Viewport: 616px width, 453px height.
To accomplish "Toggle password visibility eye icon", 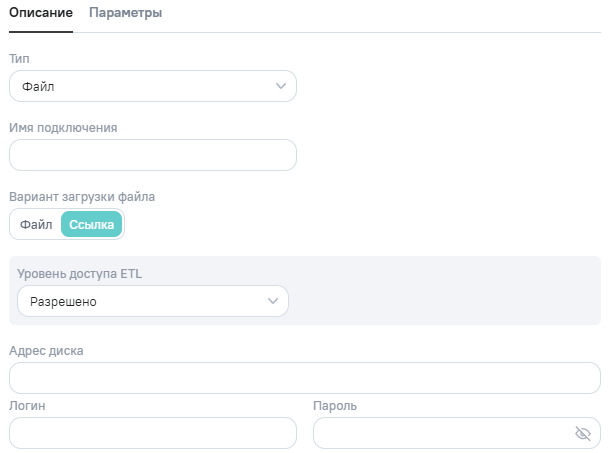I will coord(583,433).
